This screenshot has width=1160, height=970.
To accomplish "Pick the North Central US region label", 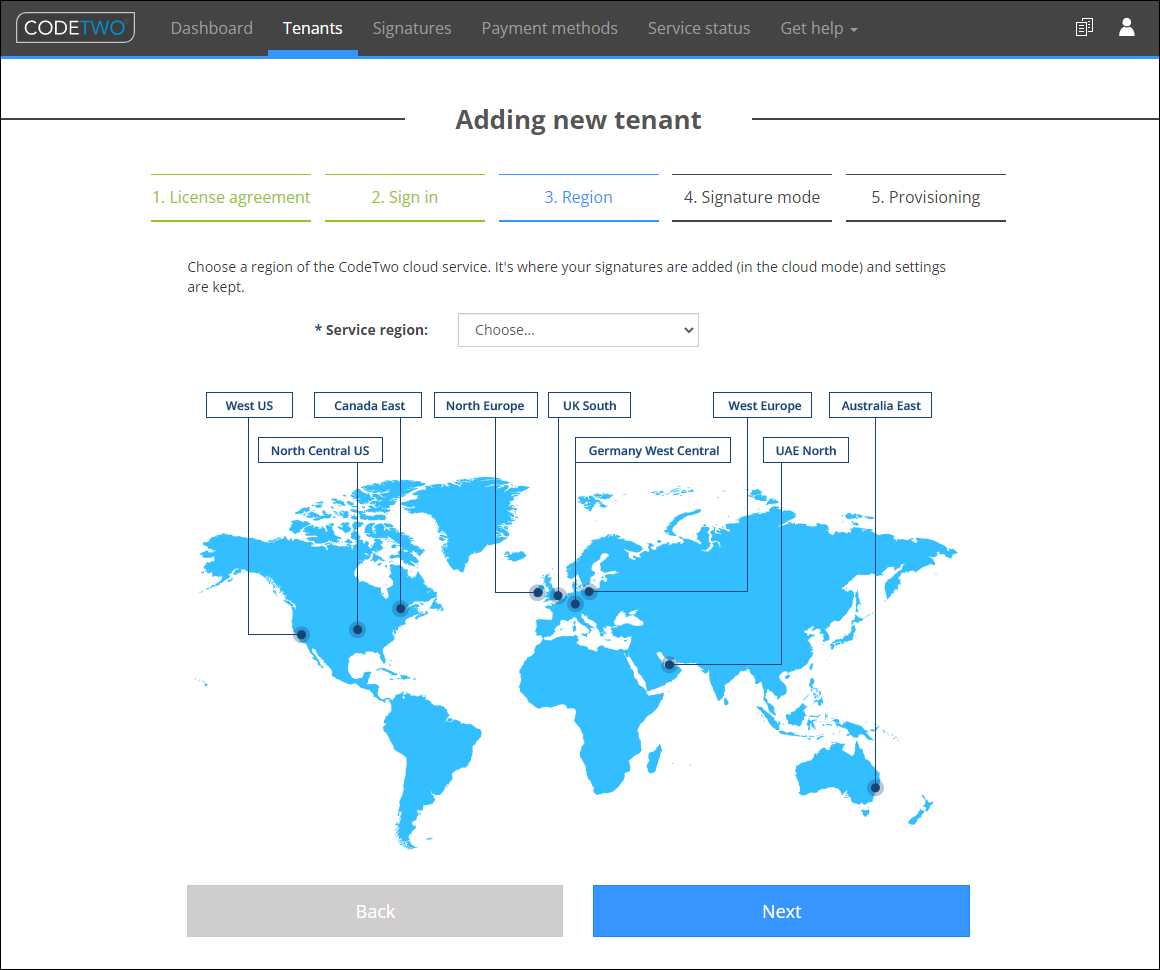I will (x=320, y=451).
